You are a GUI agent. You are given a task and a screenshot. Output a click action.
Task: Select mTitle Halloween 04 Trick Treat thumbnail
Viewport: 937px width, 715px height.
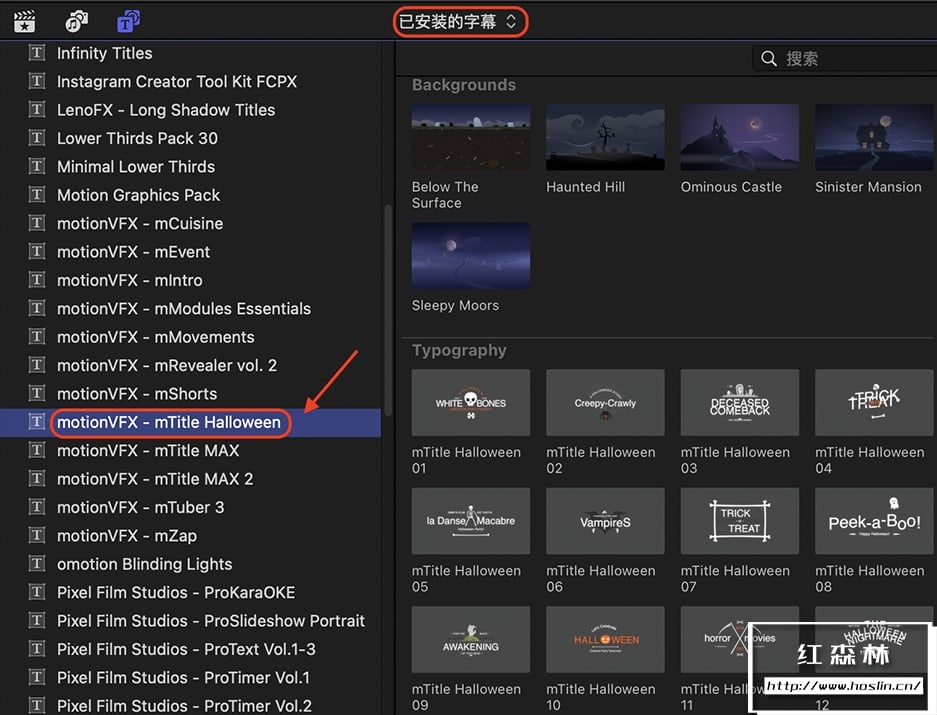[x=874, y=402]
